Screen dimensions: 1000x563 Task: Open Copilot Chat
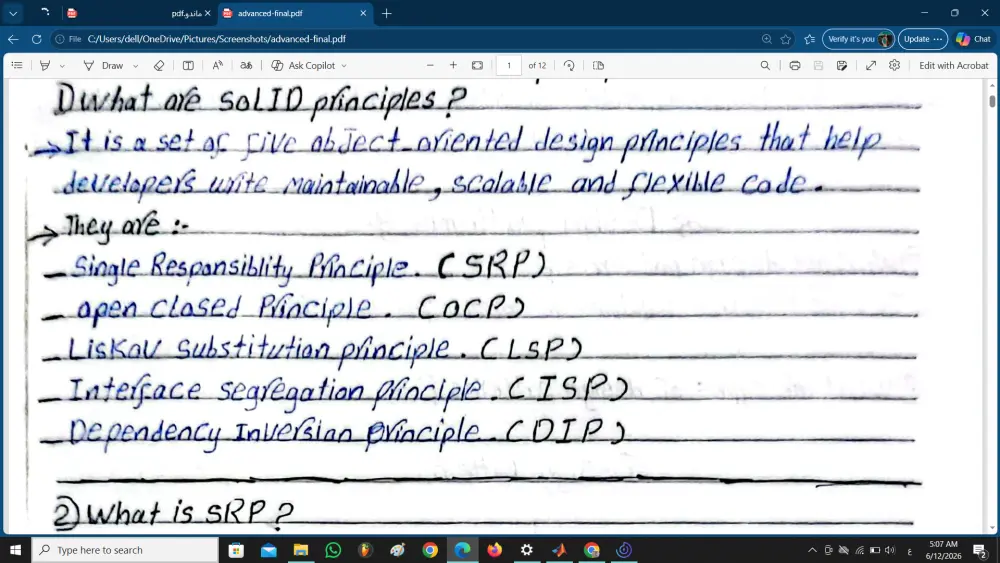point(974,39)
